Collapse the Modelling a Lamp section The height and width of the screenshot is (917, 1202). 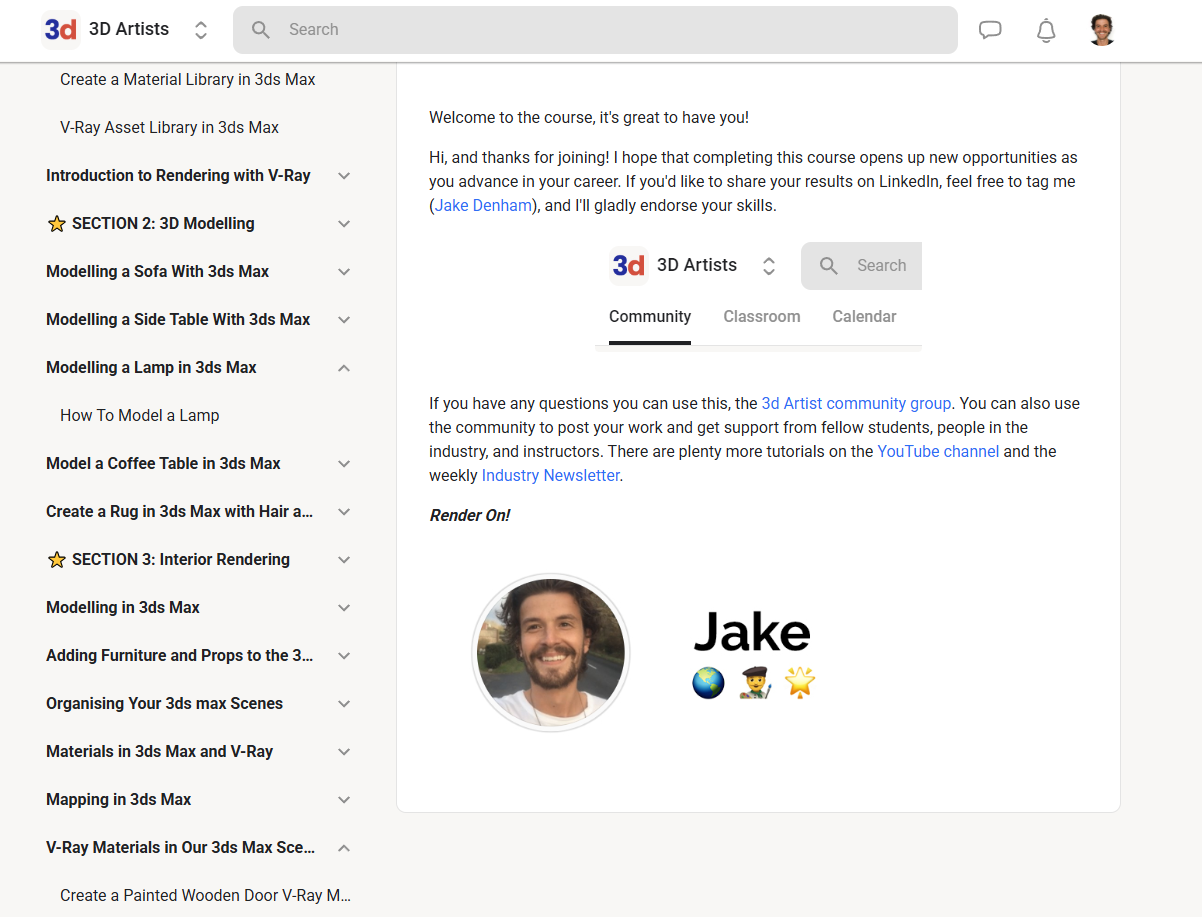(x=344, y=368)
